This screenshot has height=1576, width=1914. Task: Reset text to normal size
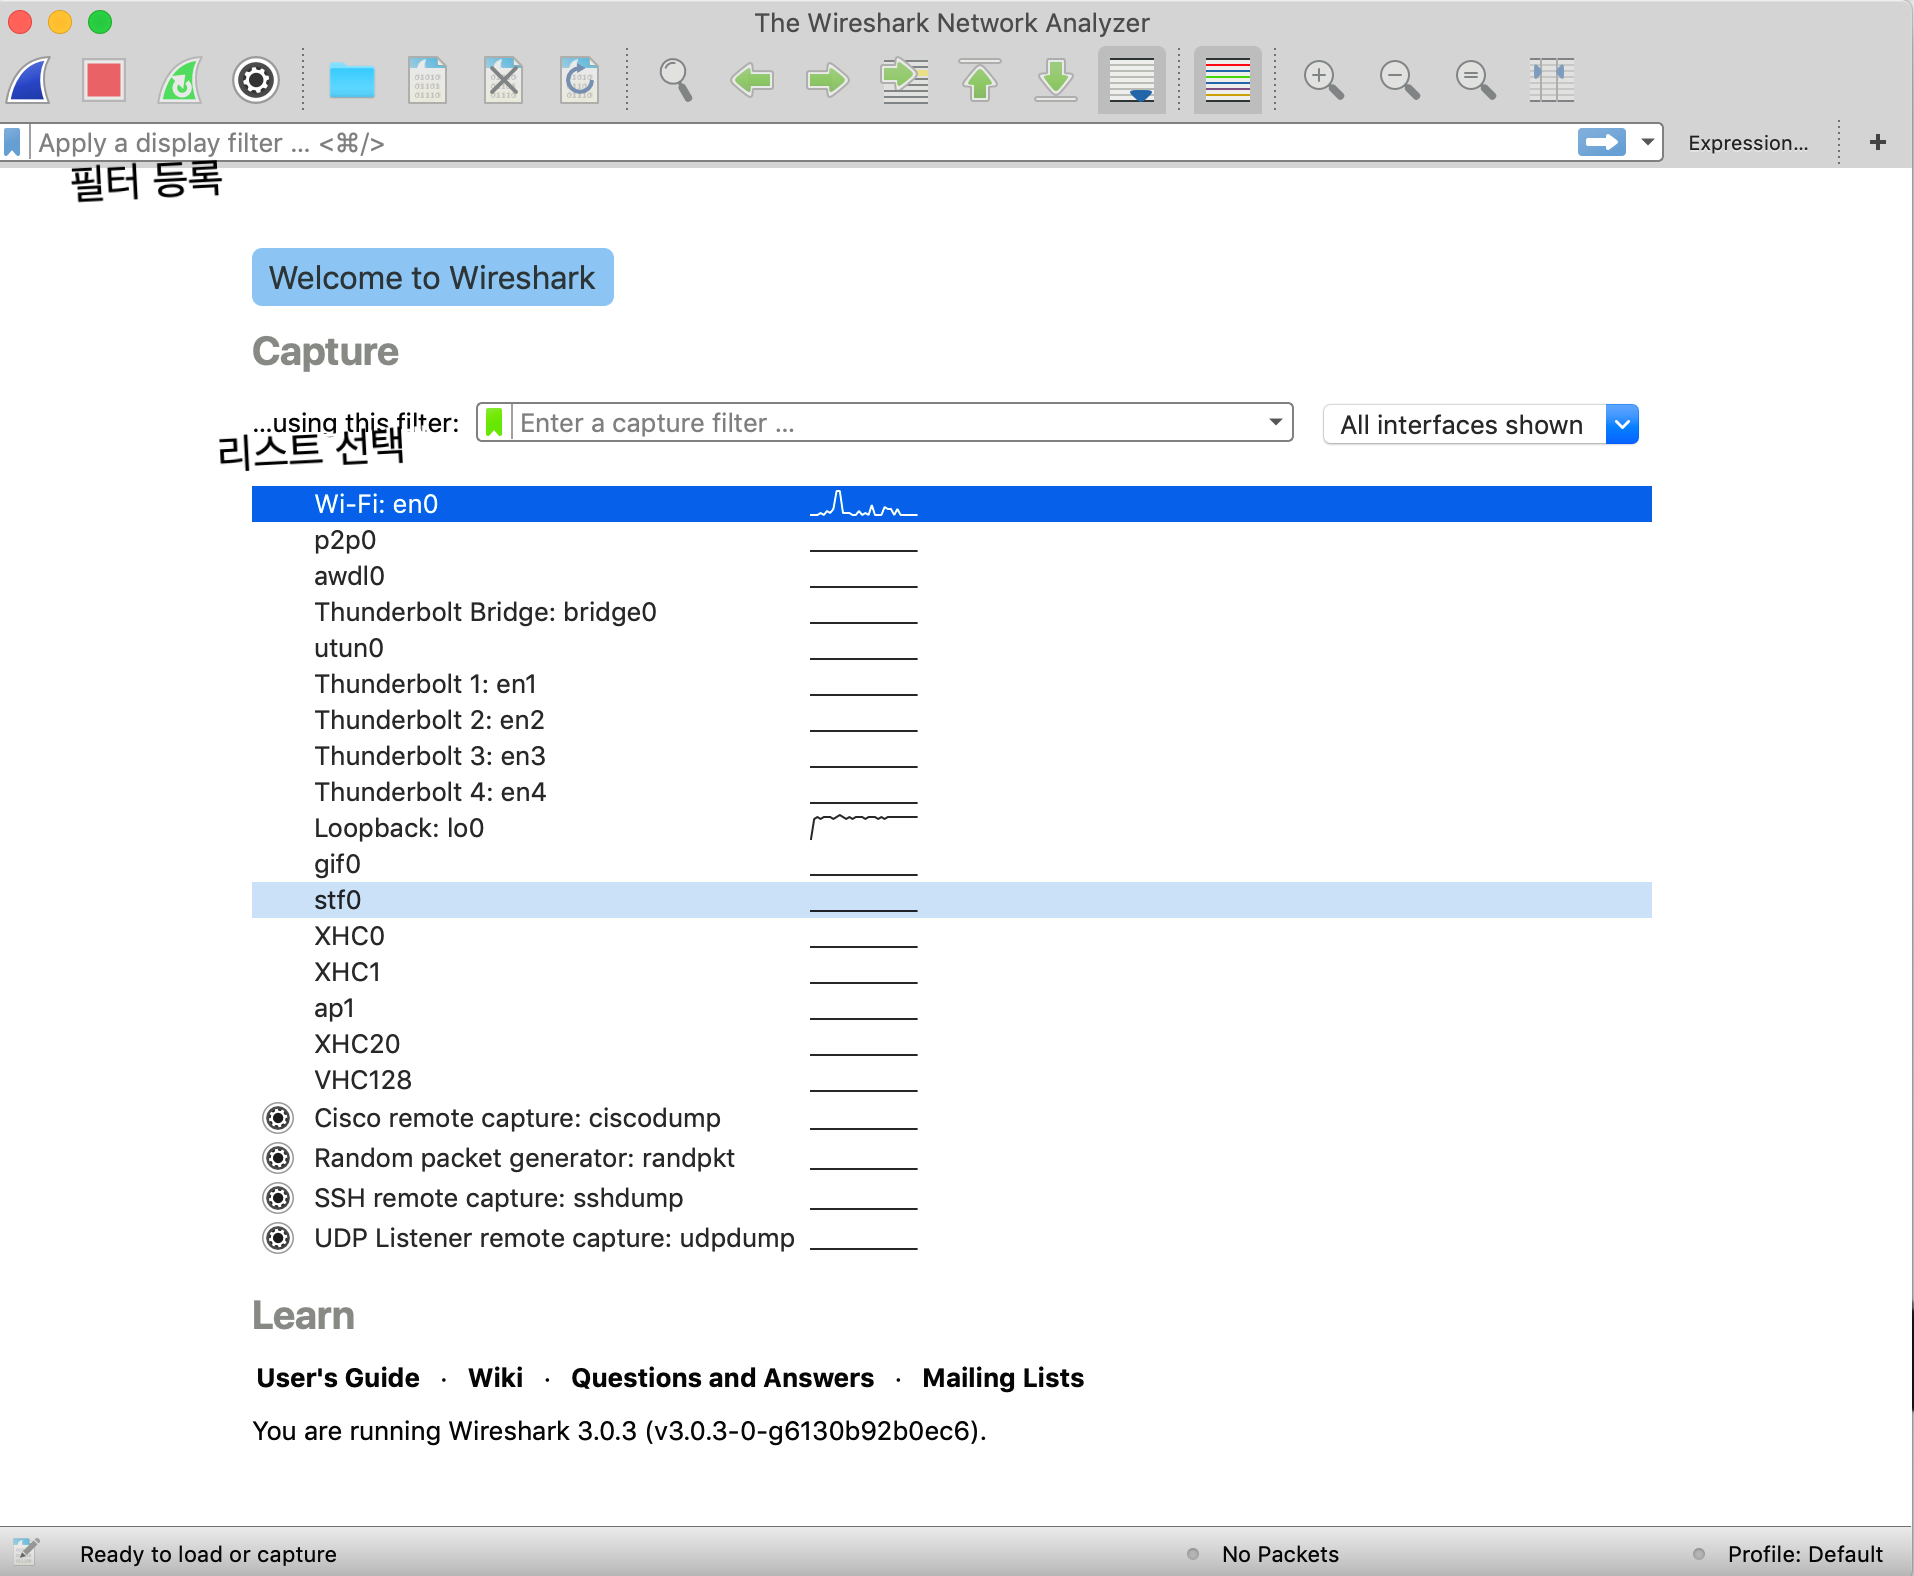point(1476,80)
